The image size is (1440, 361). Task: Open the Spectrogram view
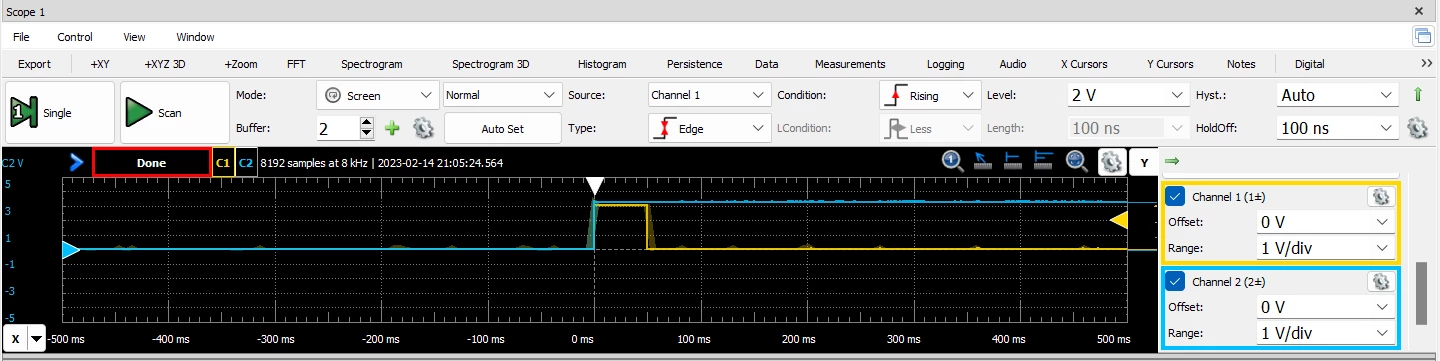tap(371, 64)
